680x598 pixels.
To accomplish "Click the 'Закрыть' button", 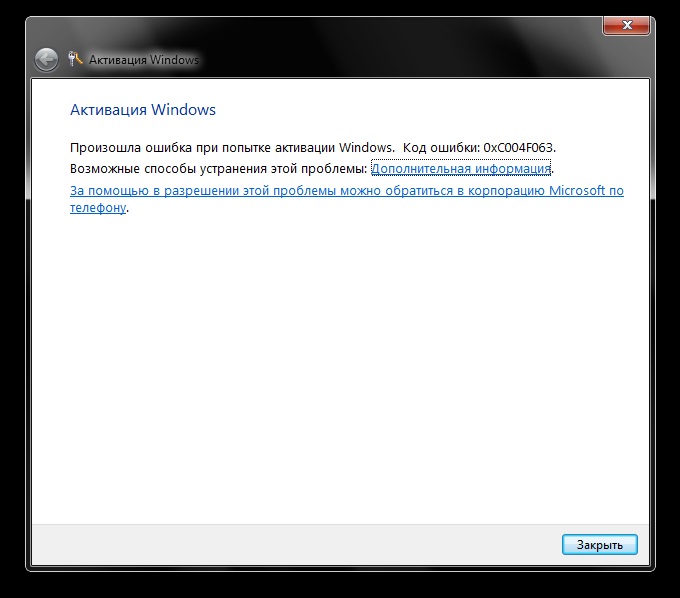I will pos(600,545).
